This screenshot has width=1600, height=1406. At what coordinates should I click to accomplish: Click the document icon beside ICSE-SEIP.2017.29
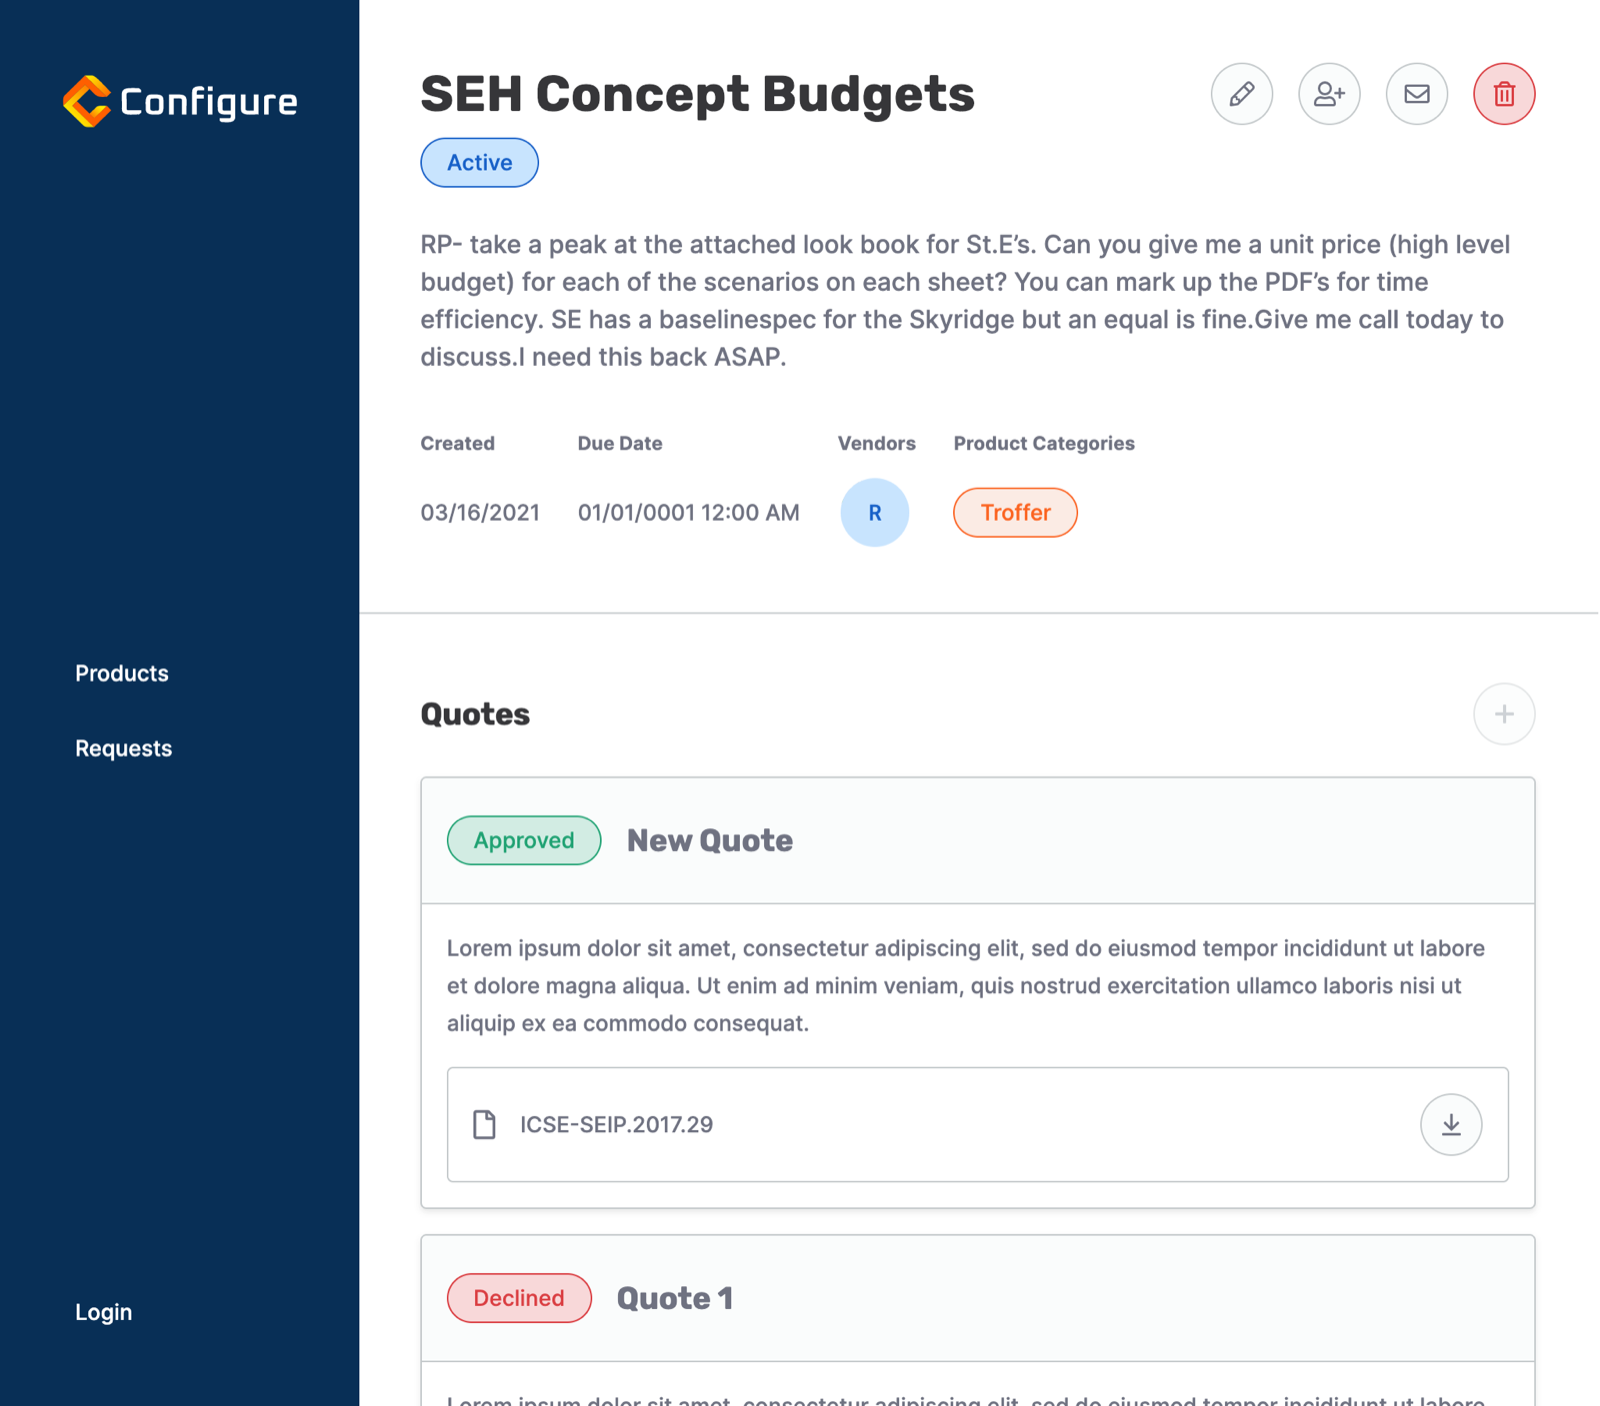[x=484, y=1125]
